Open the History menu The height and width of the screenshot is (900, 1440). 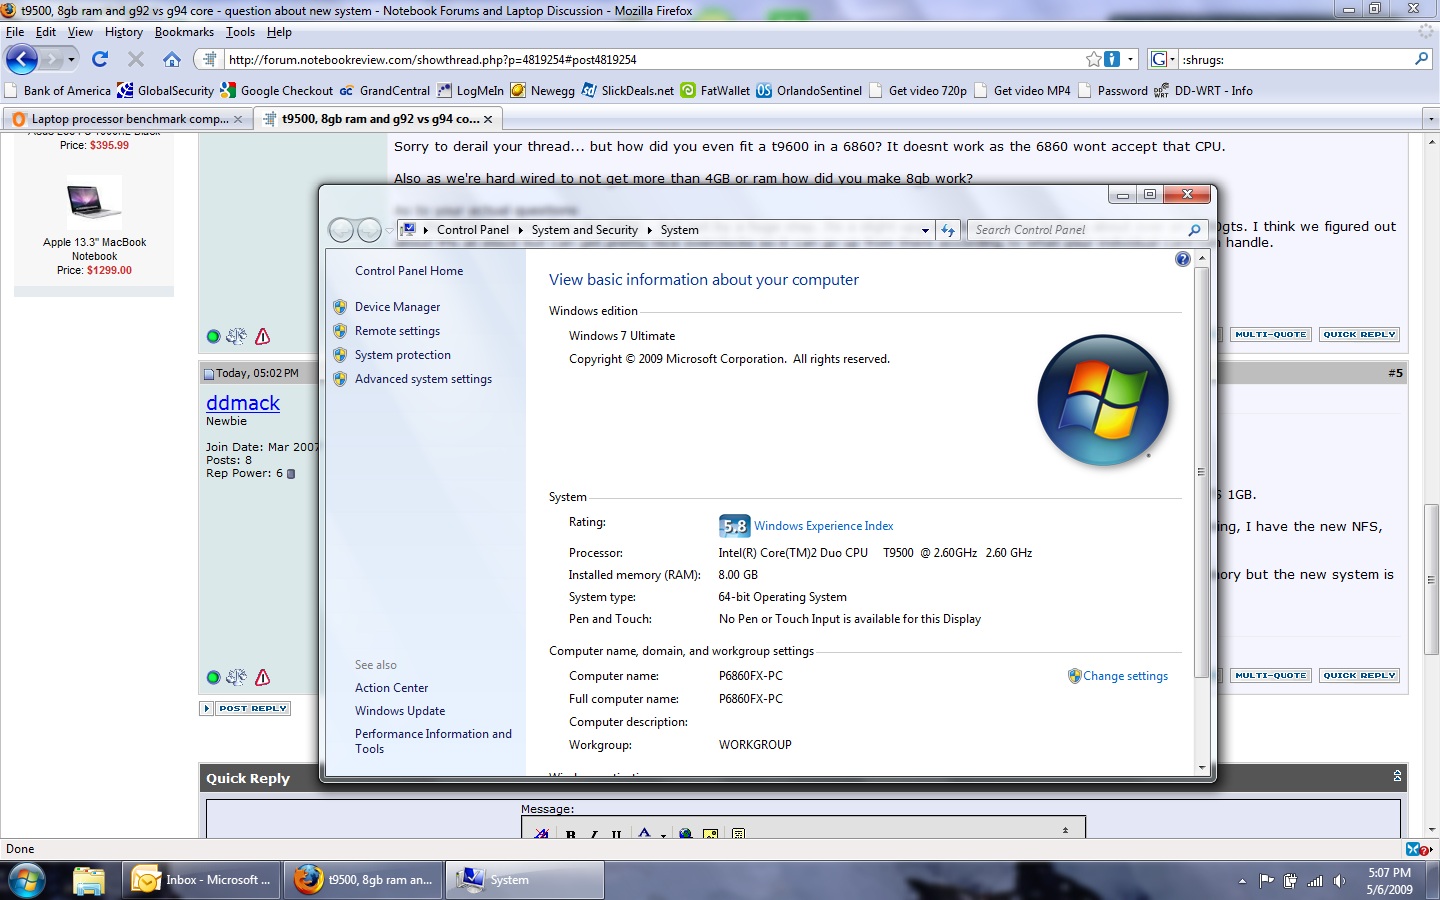point(124,32)
